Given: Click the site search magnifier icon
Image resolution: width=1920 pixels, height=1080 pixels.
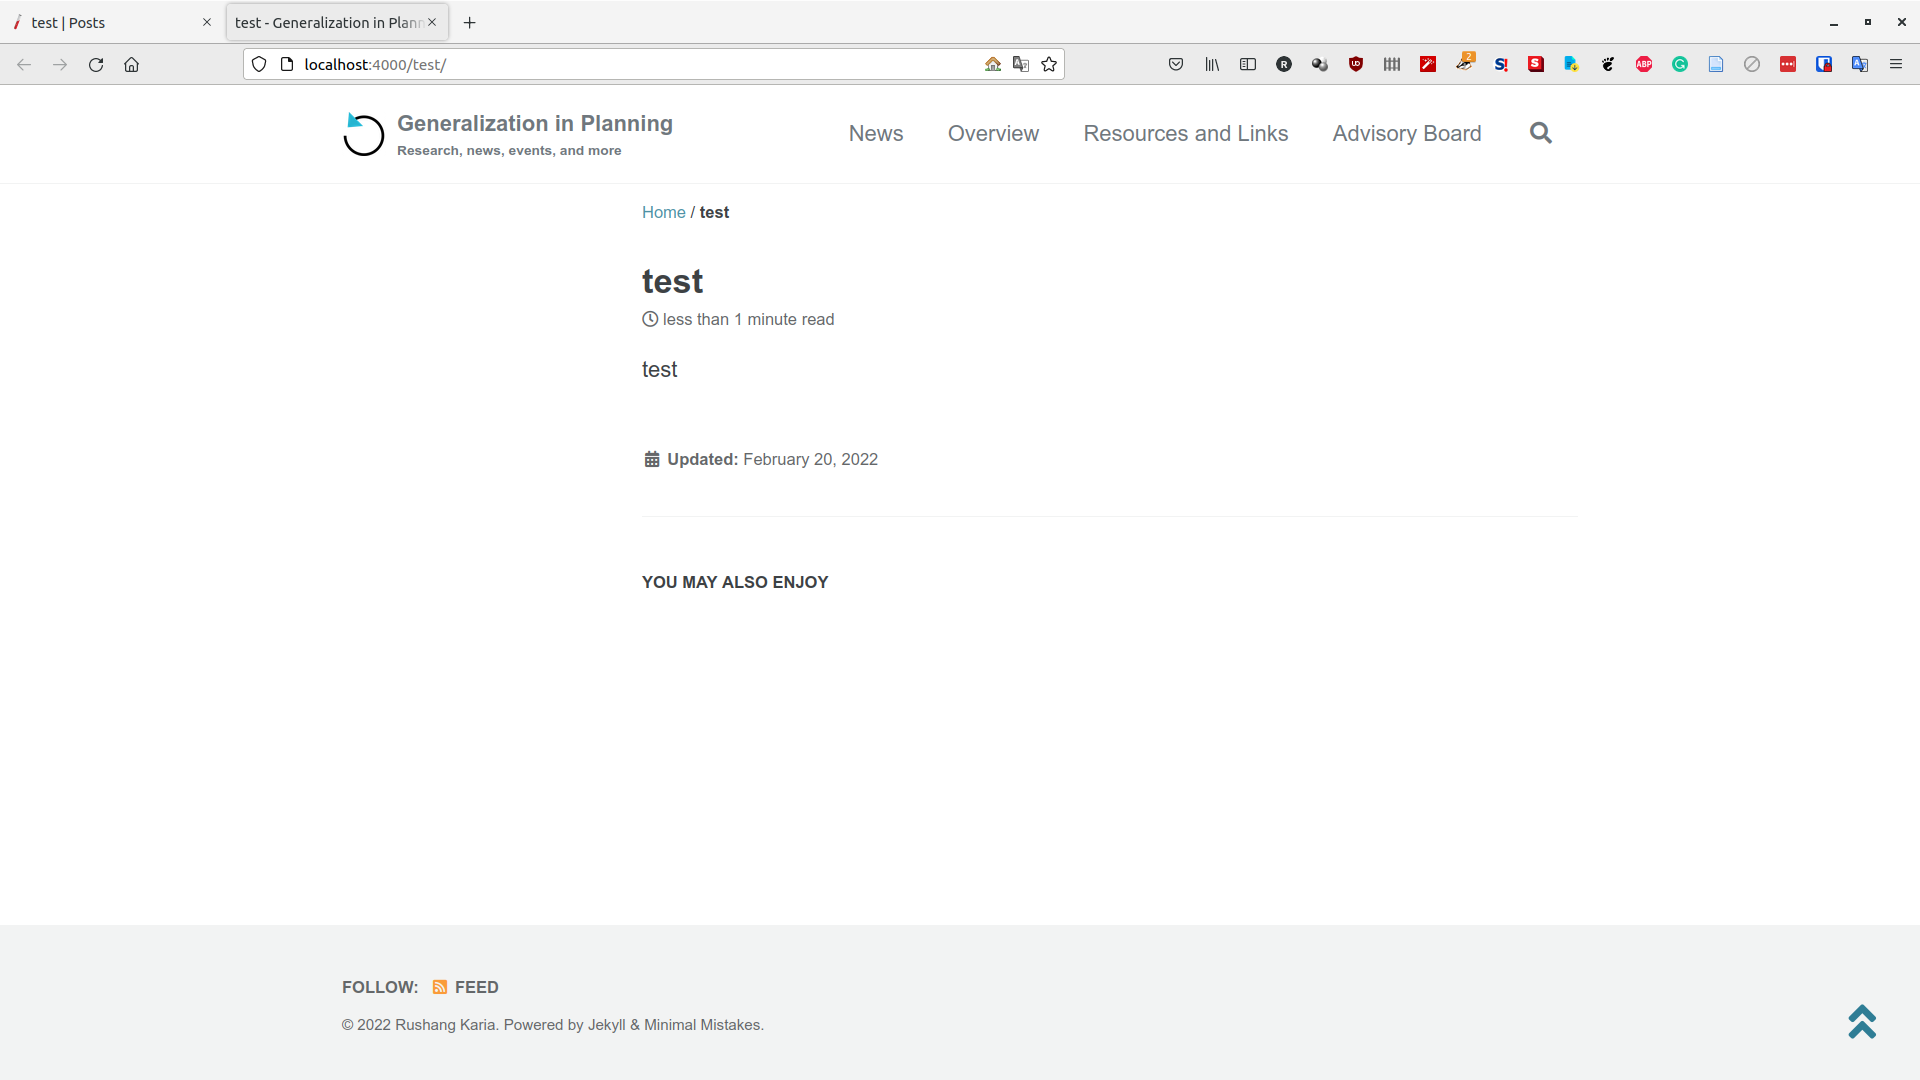Looking at the screenshot, I should click(1540, 133).
